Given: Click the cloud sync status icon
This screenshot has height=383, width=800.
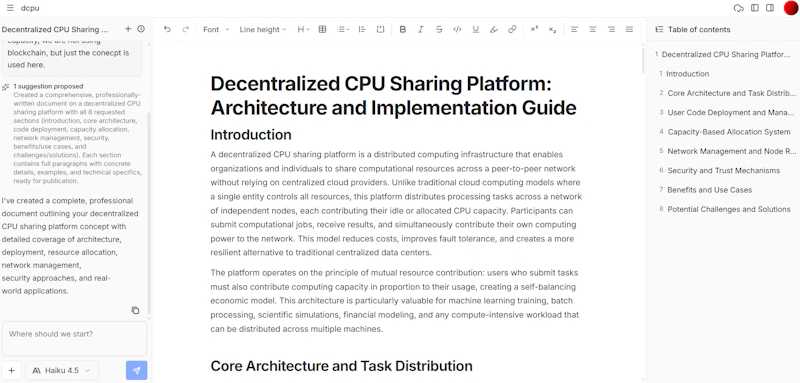Looking at the screenshot, I should [738, 8].
